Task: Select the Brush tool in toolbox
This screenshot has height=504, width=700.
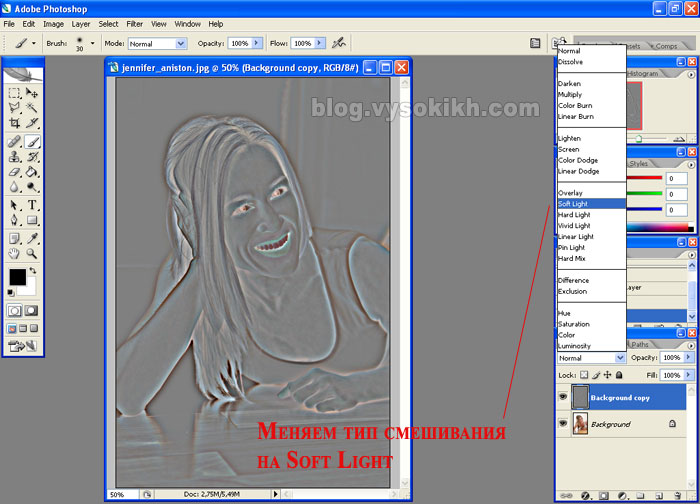Action: pos(32,142)
